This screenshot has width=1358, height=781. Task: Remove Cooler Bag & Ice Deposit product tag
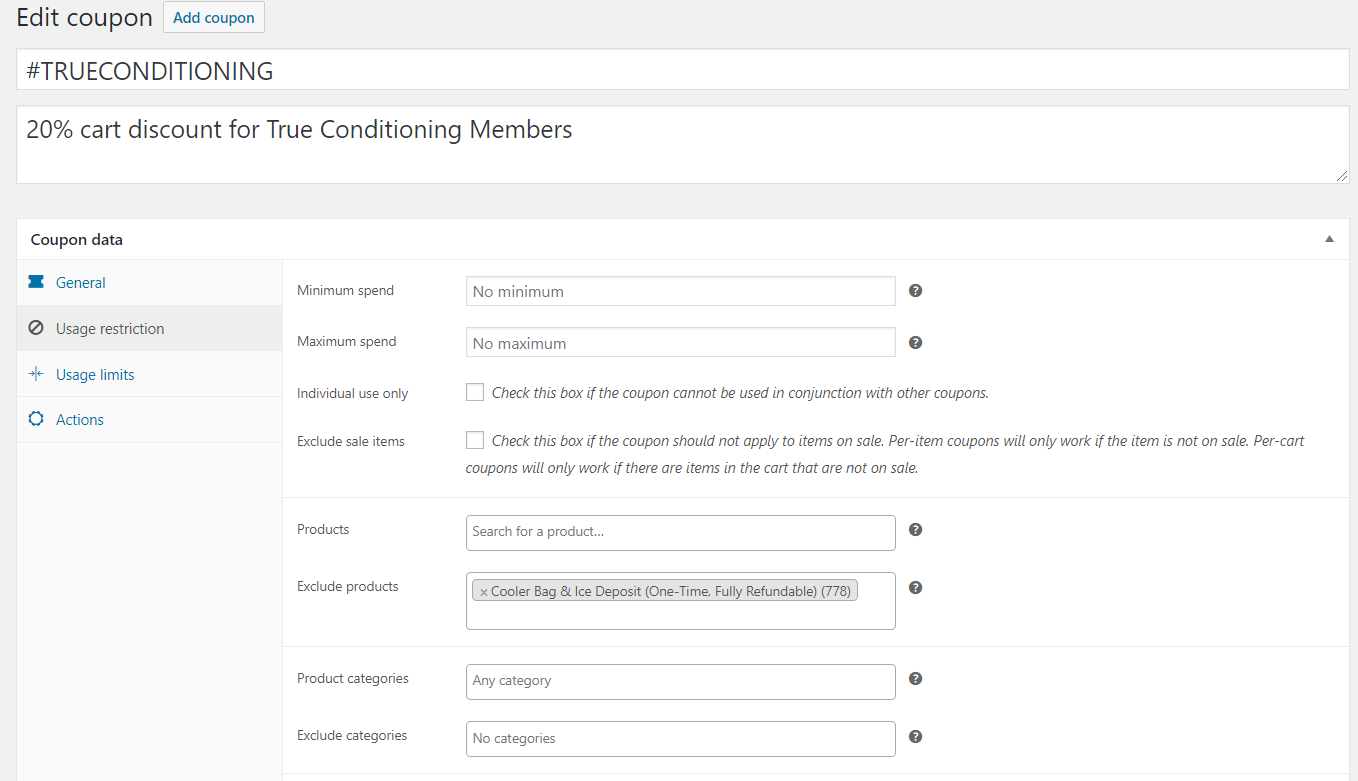tap(484, 592)
